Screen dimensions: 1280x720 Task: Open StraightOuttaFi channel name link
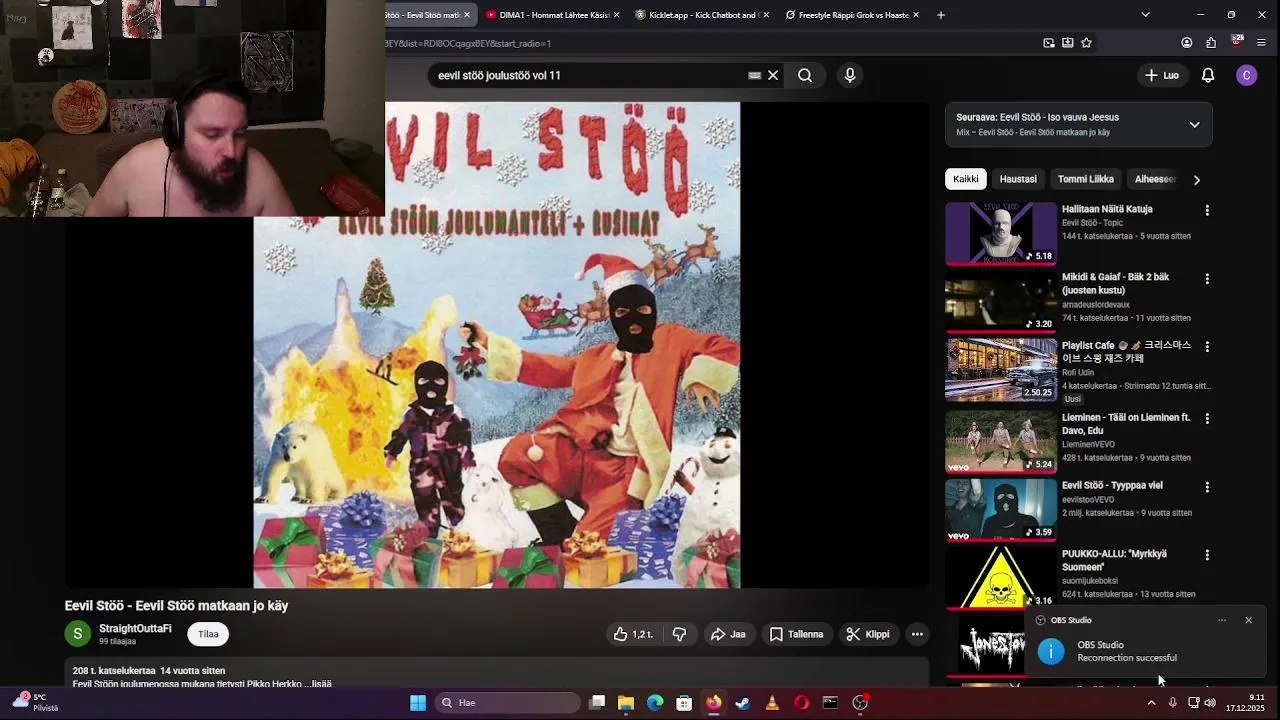135,628
